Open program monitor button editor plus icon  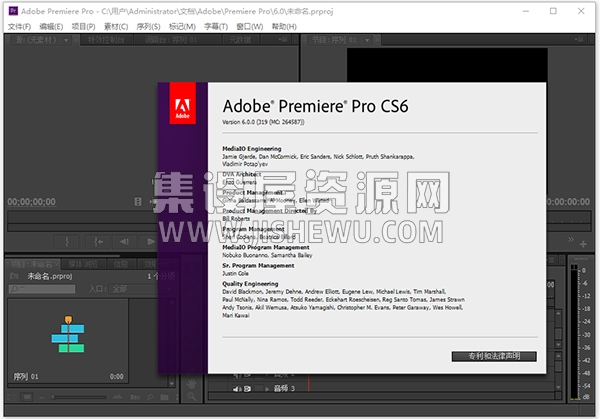click(583, 244)
